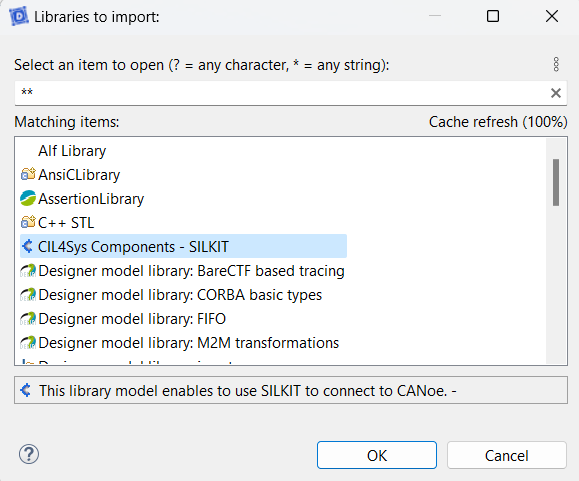Viewport: 579px width, 481px height.
Task: Click the description bar blue arrow icon
Action: (x=26, y=390)
